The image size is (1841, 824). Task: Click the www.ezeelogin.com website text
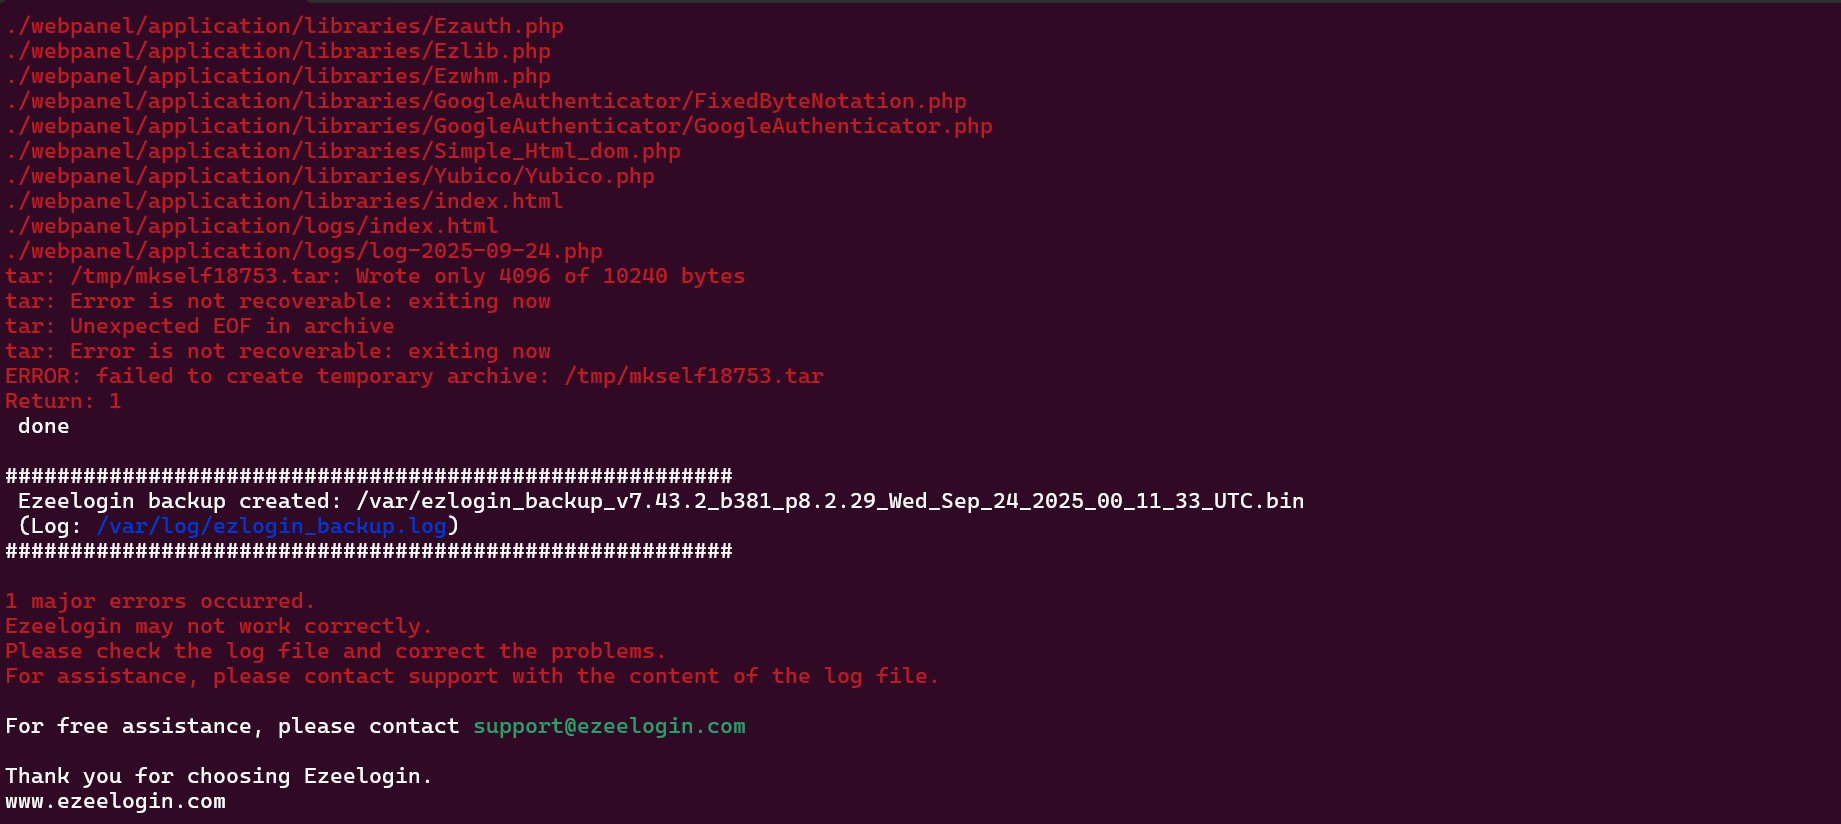115,801
